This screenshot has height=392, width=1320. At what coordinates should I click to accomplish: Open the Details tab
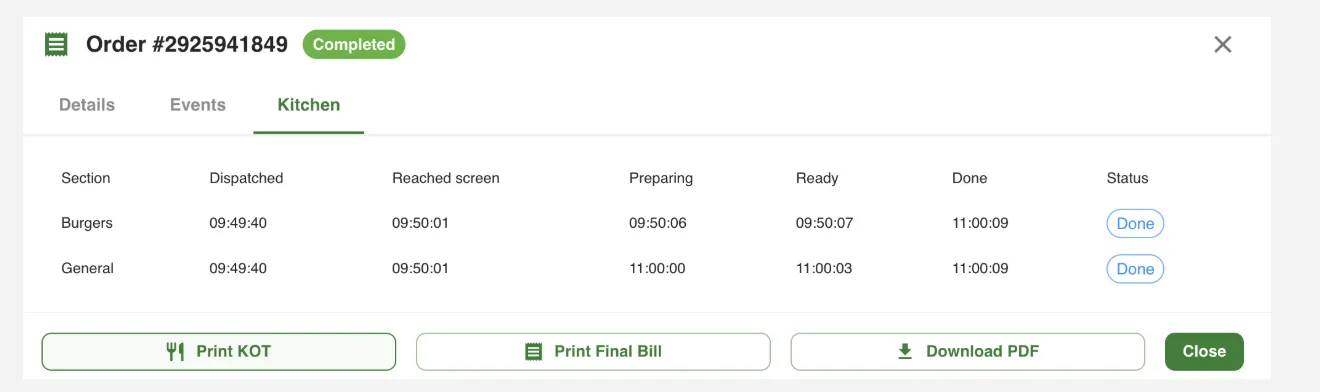(87, 105)
